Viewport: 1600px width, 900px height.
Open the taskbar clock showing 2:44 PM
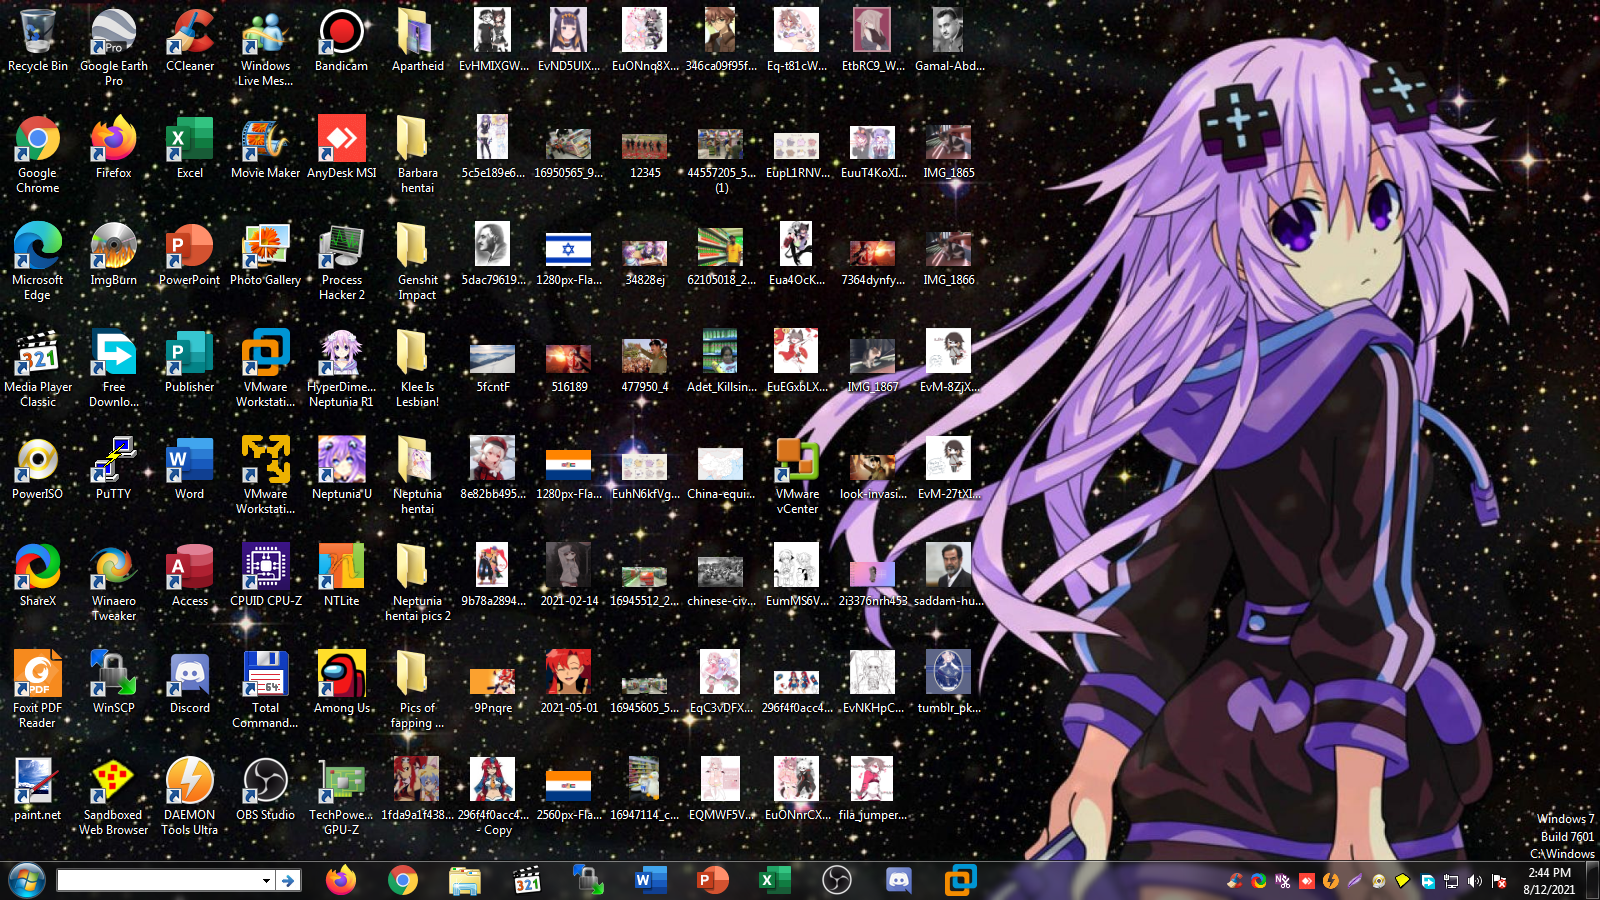pos(1549,880)
